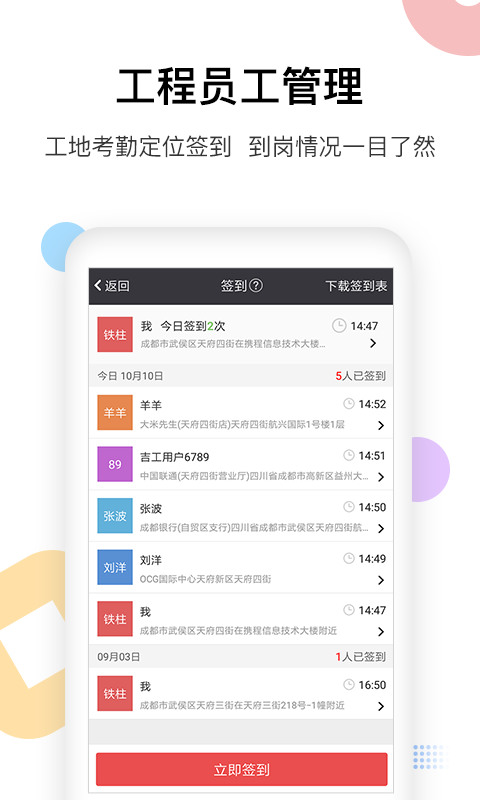Select the 今日 10月10日 section header
This screenshot has width=480, height=800.
[x=241, y=376]
